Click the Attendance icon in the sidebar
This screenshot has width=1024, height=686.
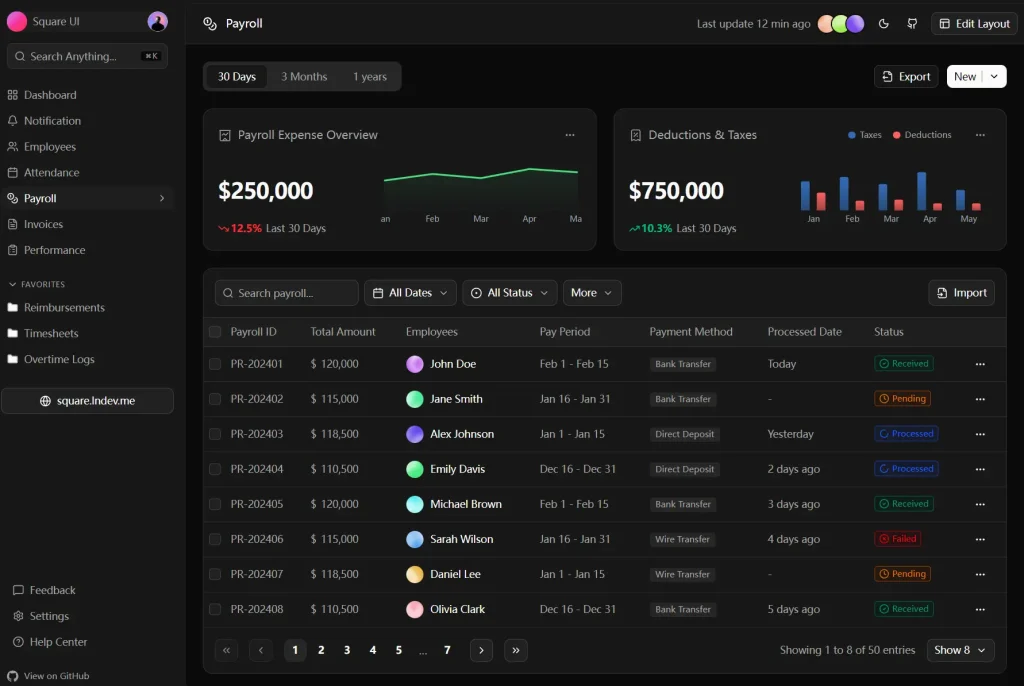15,172
